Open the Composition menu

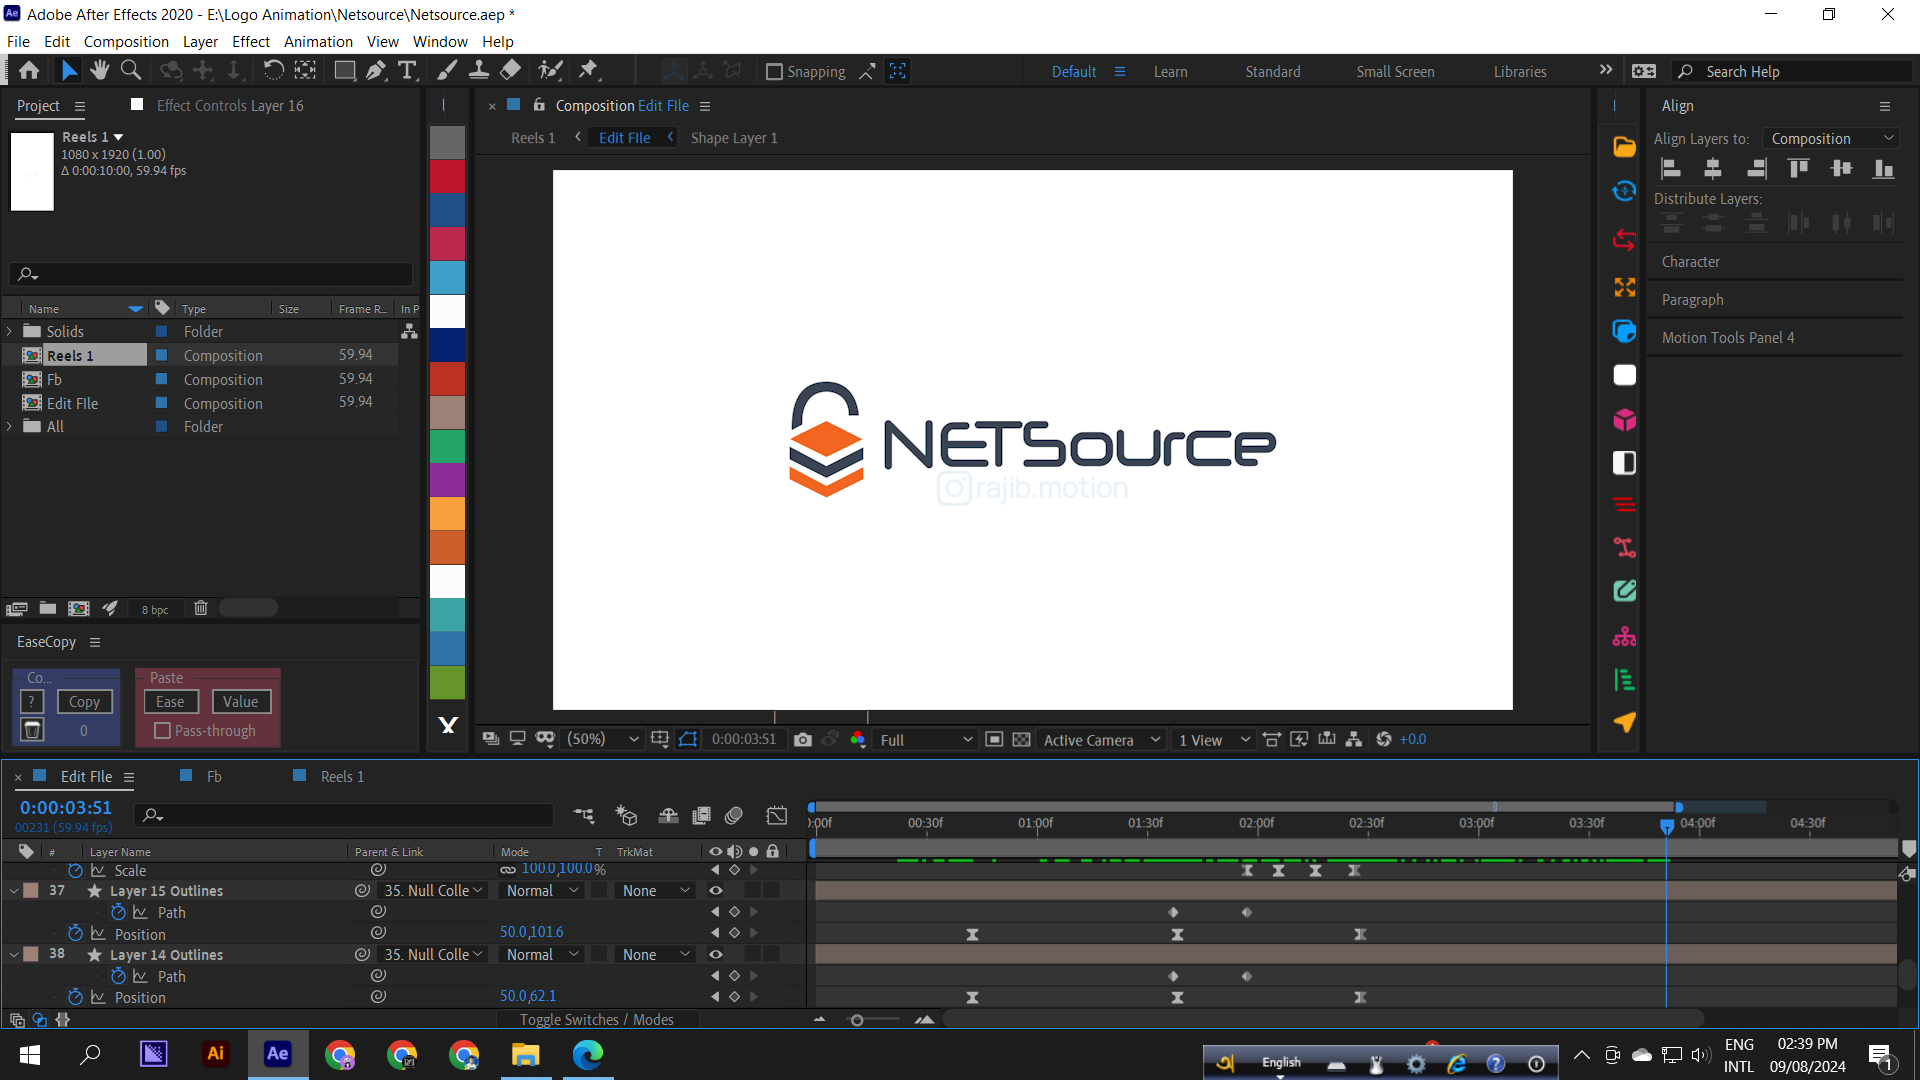coord(126,41)
